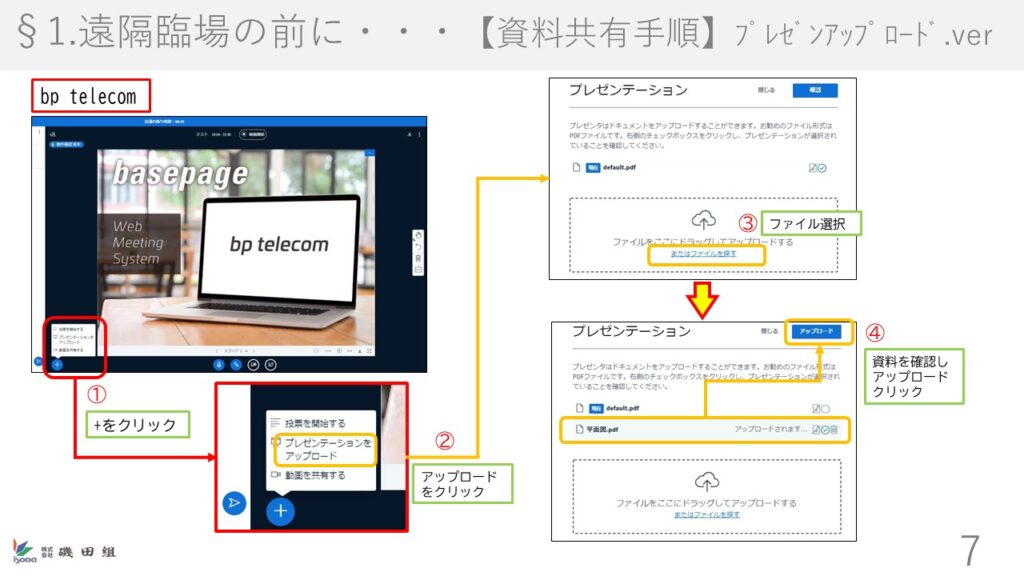The width and height of the screenshot is (1024, 576).
Task: Click the microphone button in meeting bottom bar
Action: click(x=217, y=364)
